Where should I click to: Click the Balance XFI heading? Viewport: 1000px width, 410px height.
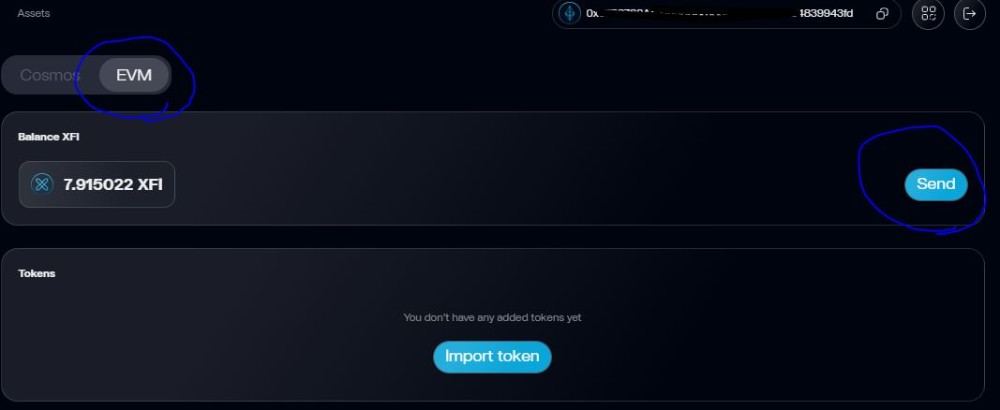pyautogui.click(x=48, y=136)
